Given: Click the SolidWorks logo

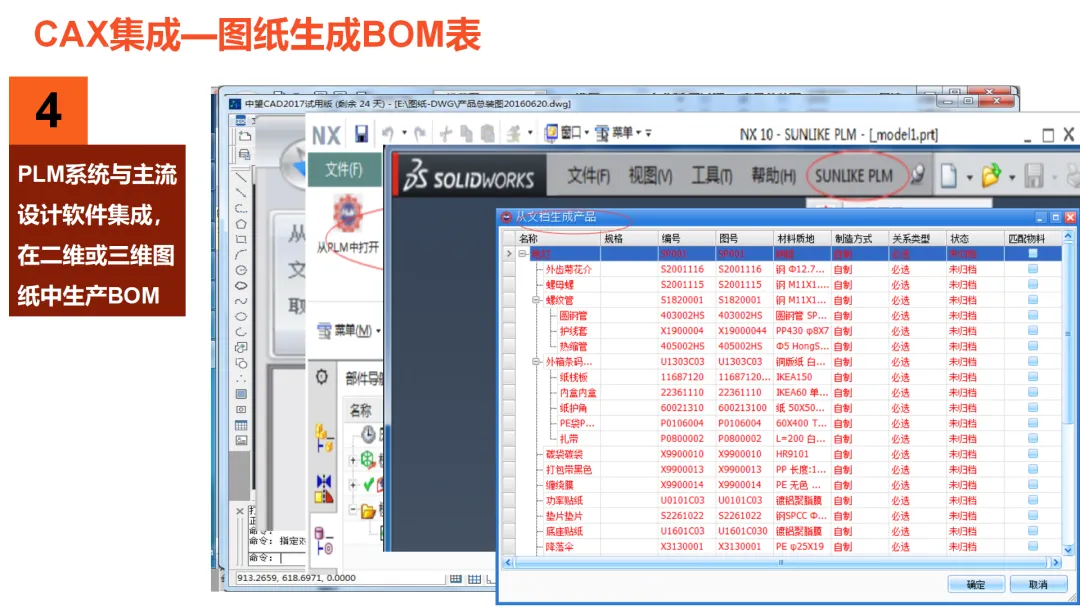Looking at the screenshot, I should [469, 176].
